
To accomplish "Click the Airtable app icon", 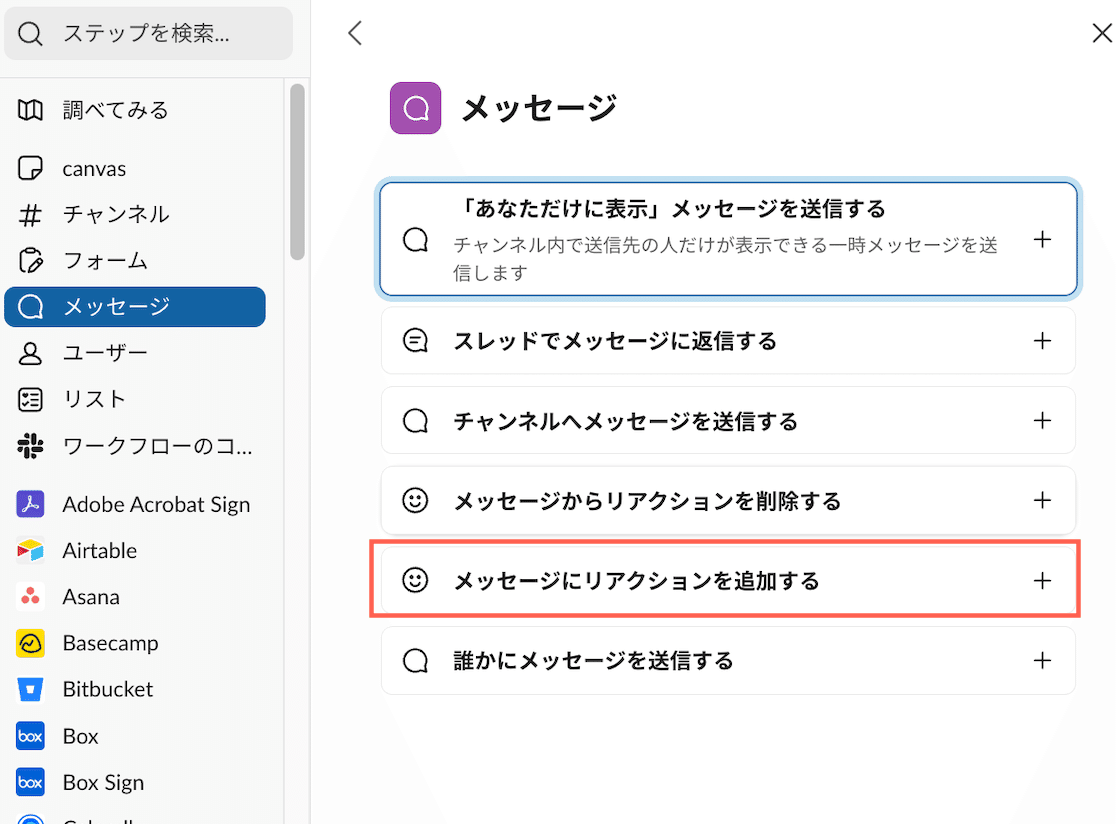I will pos(30,550).
